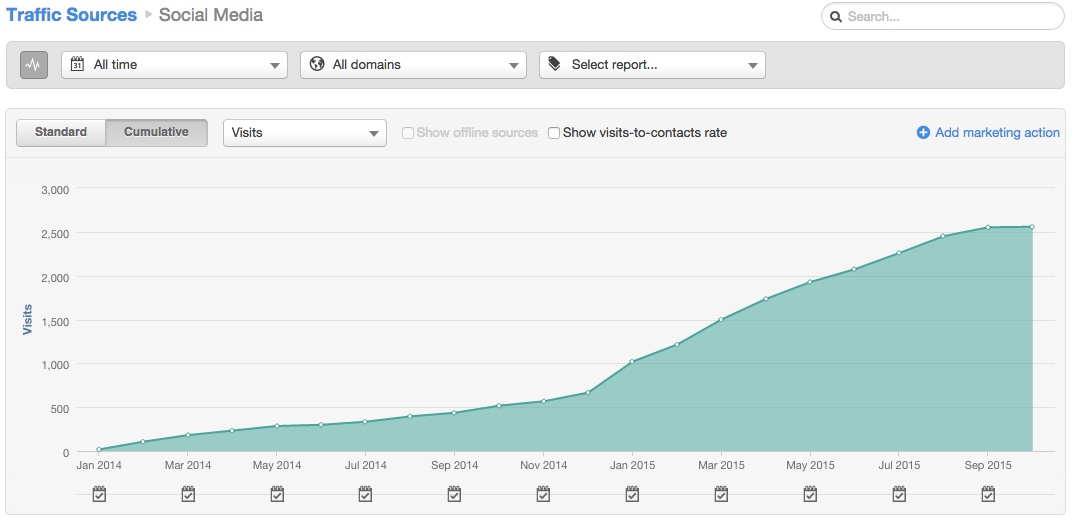Toggle the Show offline sources checkbox

(x=408, y=133)
